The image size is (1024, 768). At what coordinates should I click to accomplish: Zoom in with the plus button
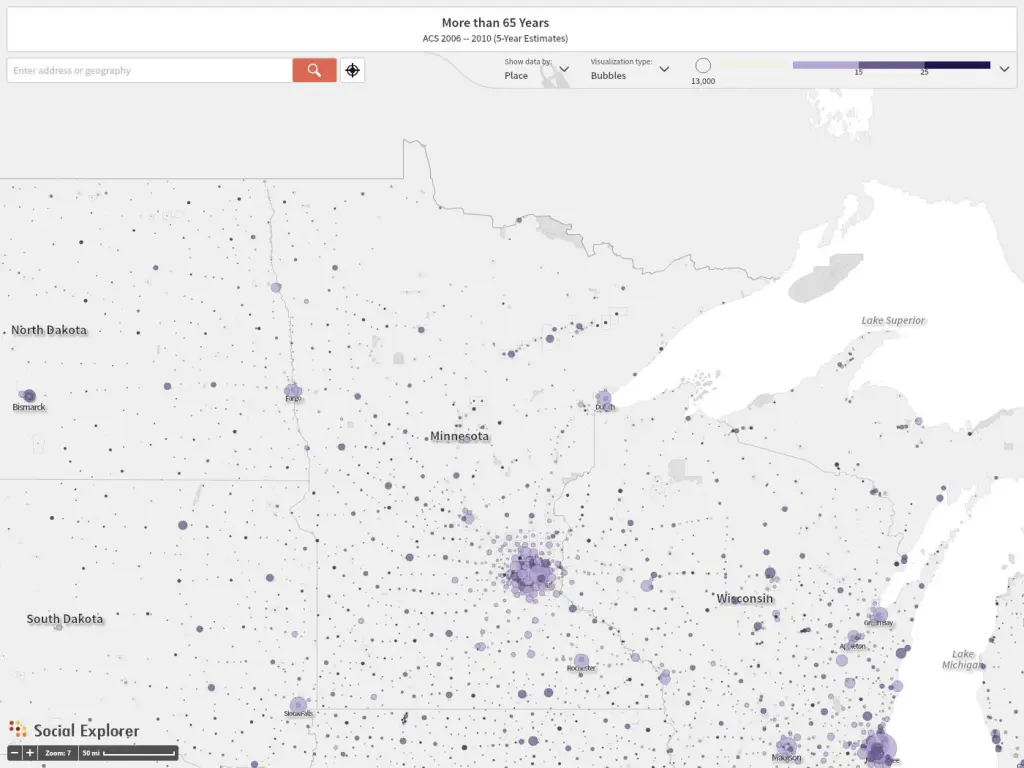pyautogui.click(x=30, y=752)
